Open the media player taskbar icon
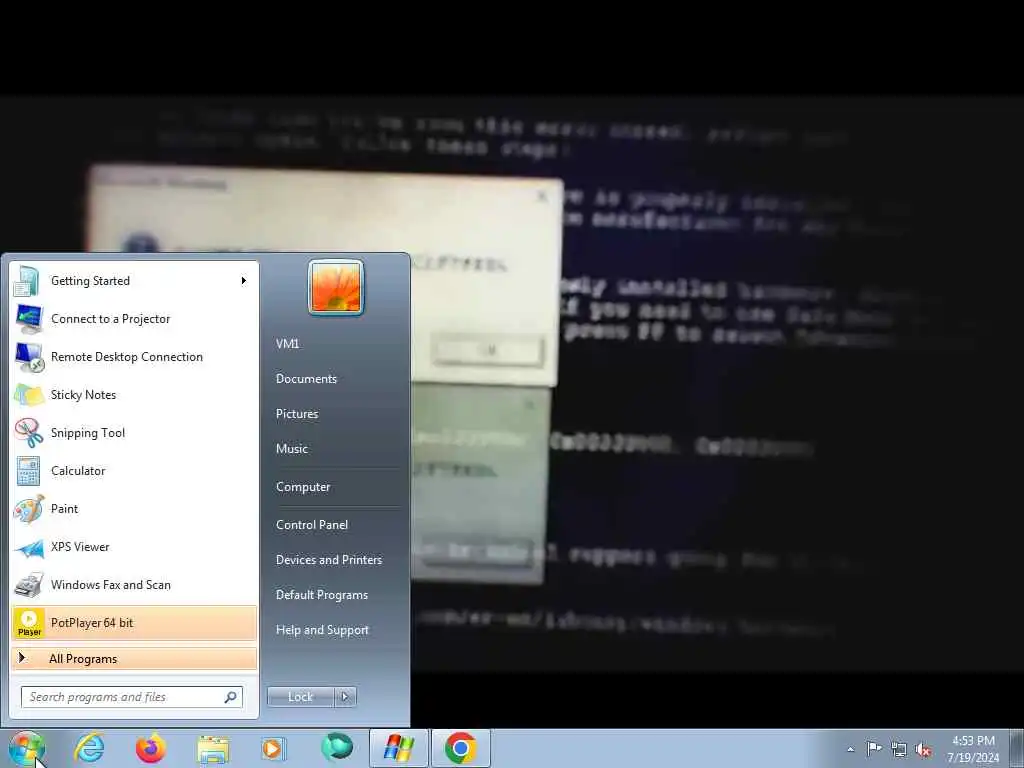This screenshot has width=1024, height=768. (x=273, y=748)
